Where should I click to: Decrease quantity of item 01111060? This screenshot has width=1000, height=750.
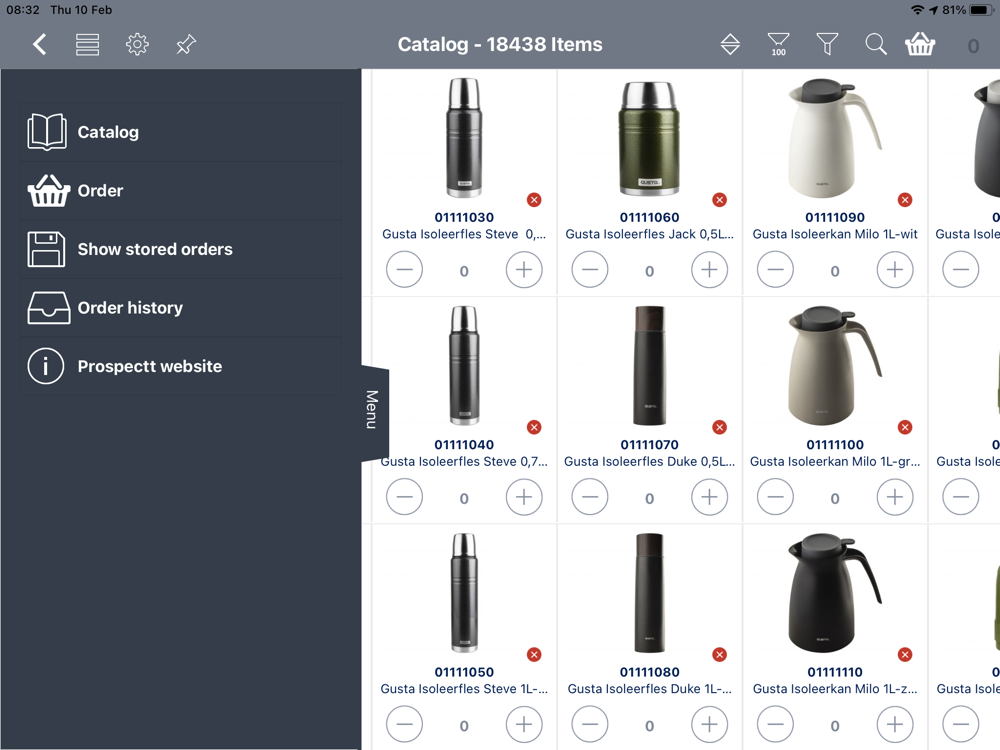(590, 270)
